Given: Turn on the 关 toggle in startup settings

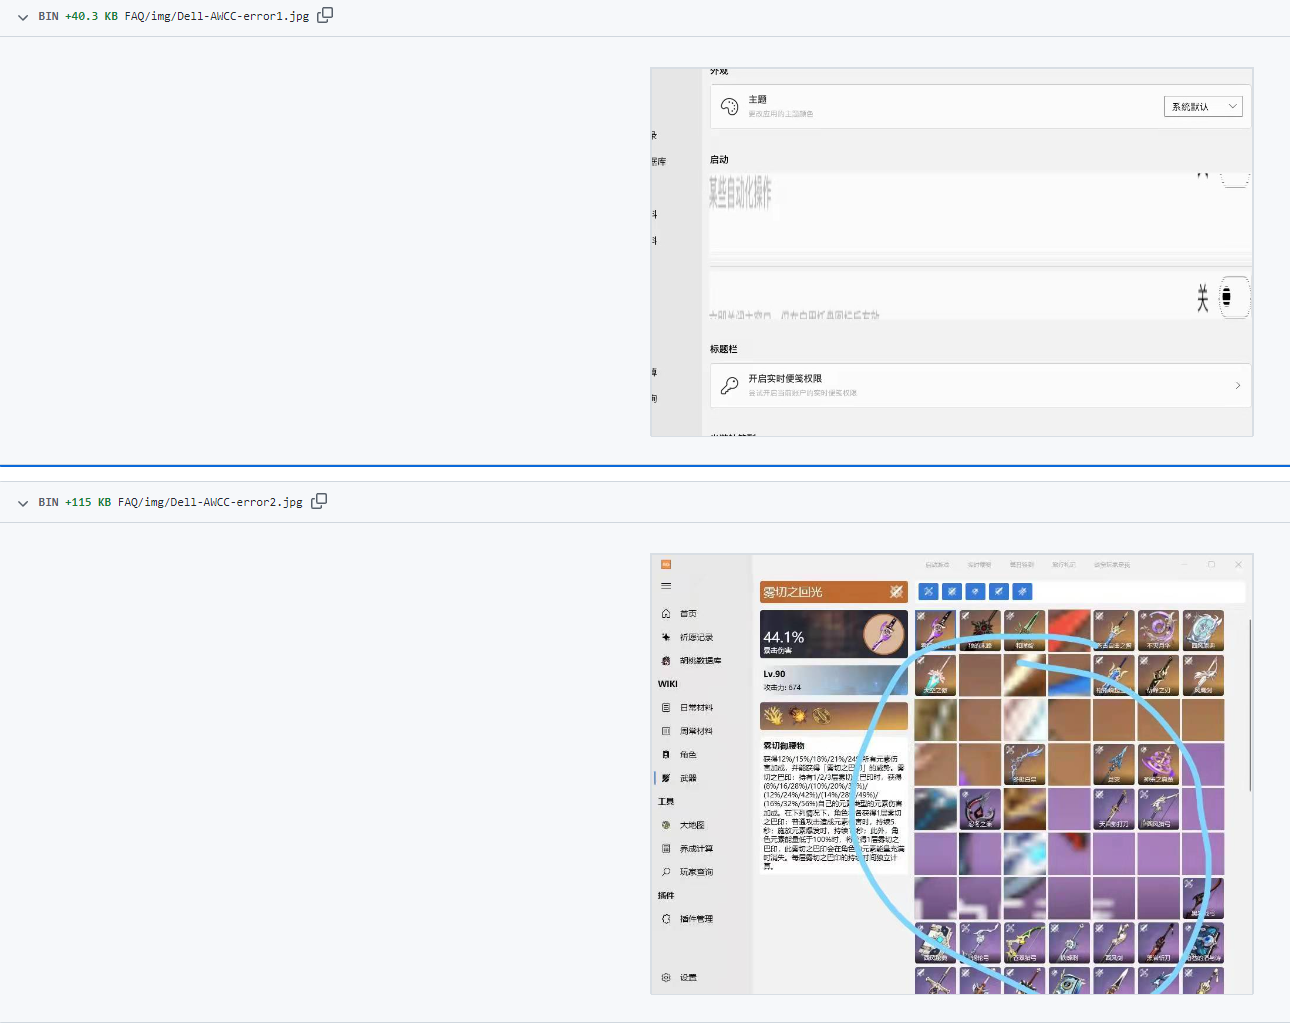Looking at the screenshot, I should [1235, 297].
